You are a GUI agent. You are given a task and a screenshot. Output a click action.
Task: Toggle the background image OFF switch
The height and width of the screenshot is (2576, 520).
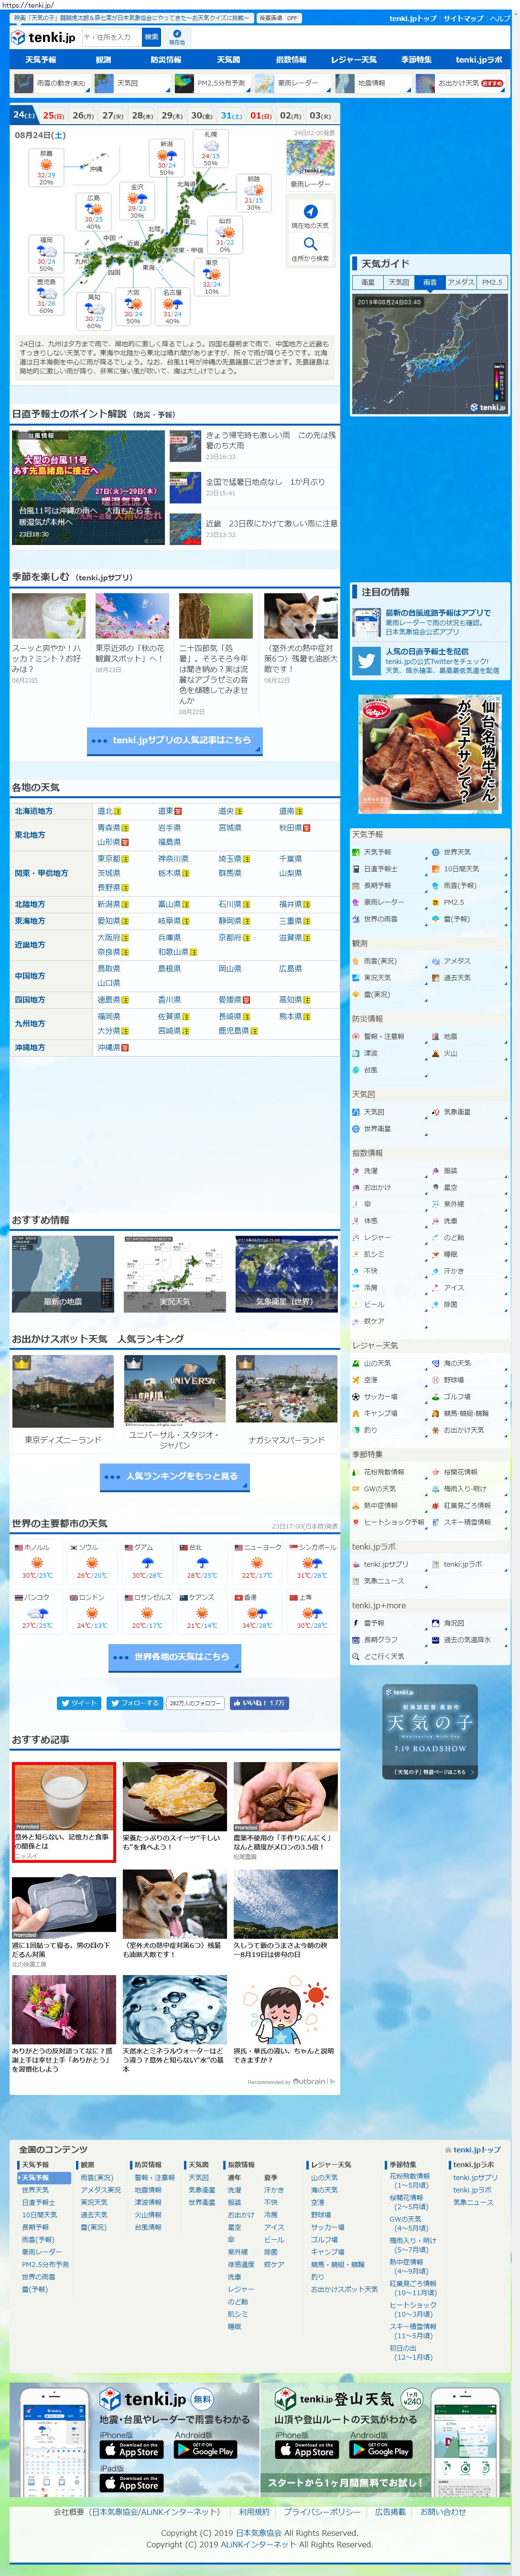(x=279, y=18)
